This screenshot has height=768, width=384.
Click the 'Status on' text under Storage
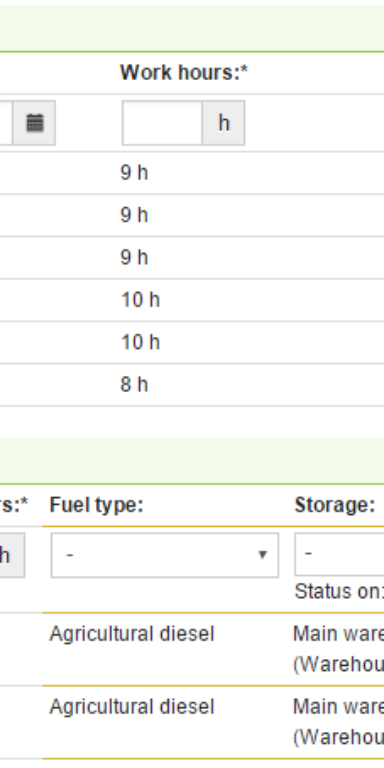pyautogui.click(x=339, y=592)
